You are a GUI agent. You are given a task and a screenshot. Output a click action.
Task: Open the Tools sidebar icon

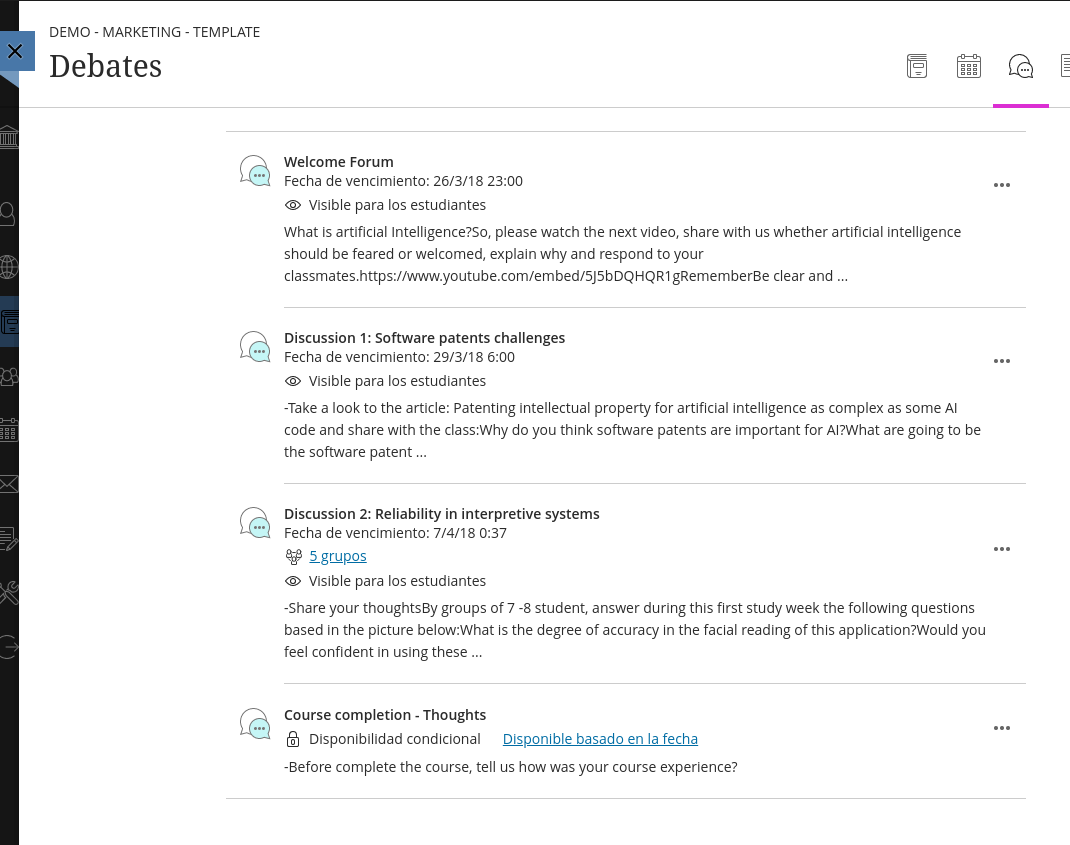tap(9, 592)
